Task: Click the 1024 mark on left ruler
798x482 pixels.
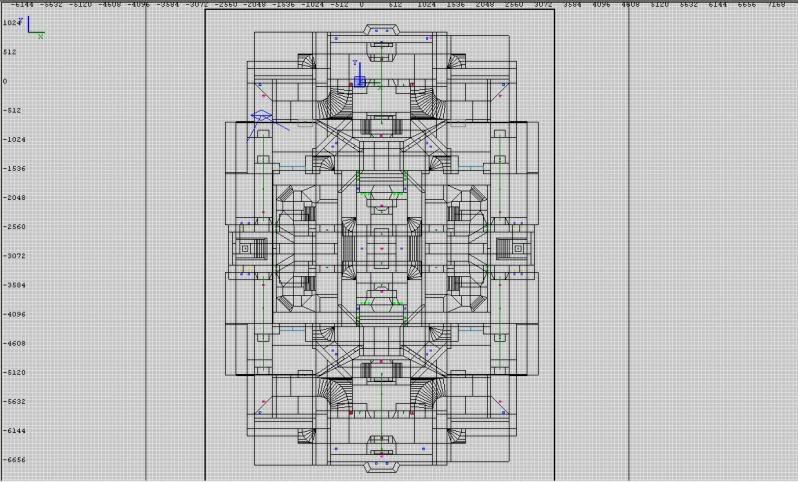Action: [x=10, y=23]
